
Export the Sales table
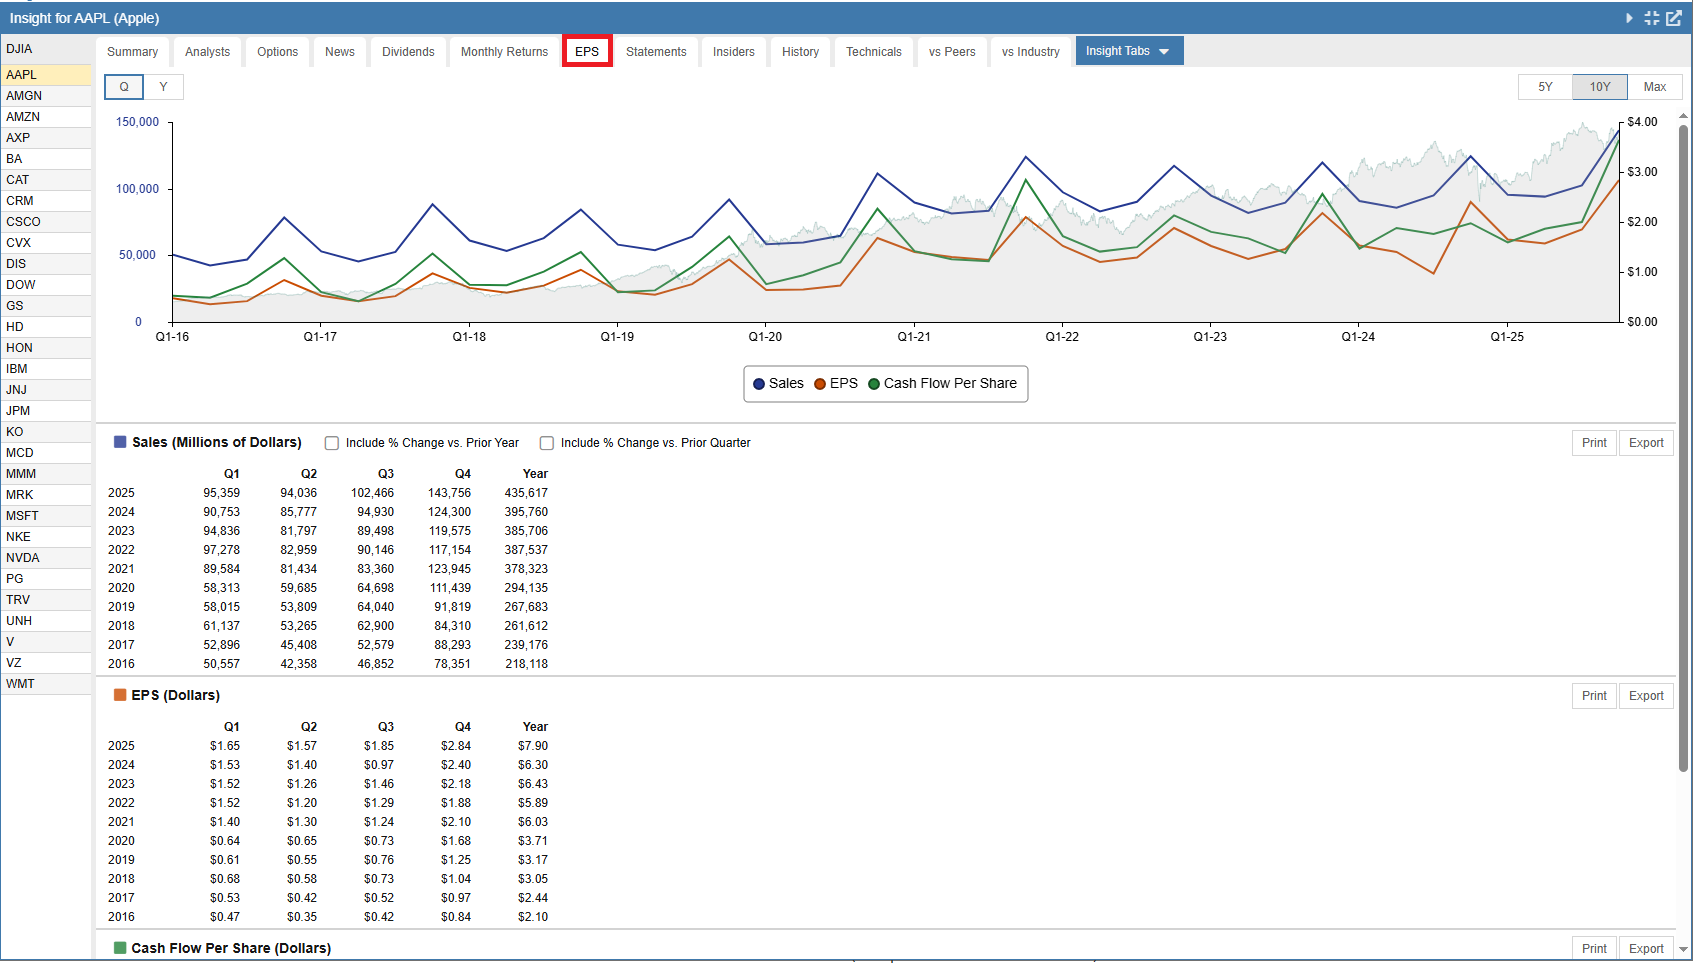(x=1646, y=443)
